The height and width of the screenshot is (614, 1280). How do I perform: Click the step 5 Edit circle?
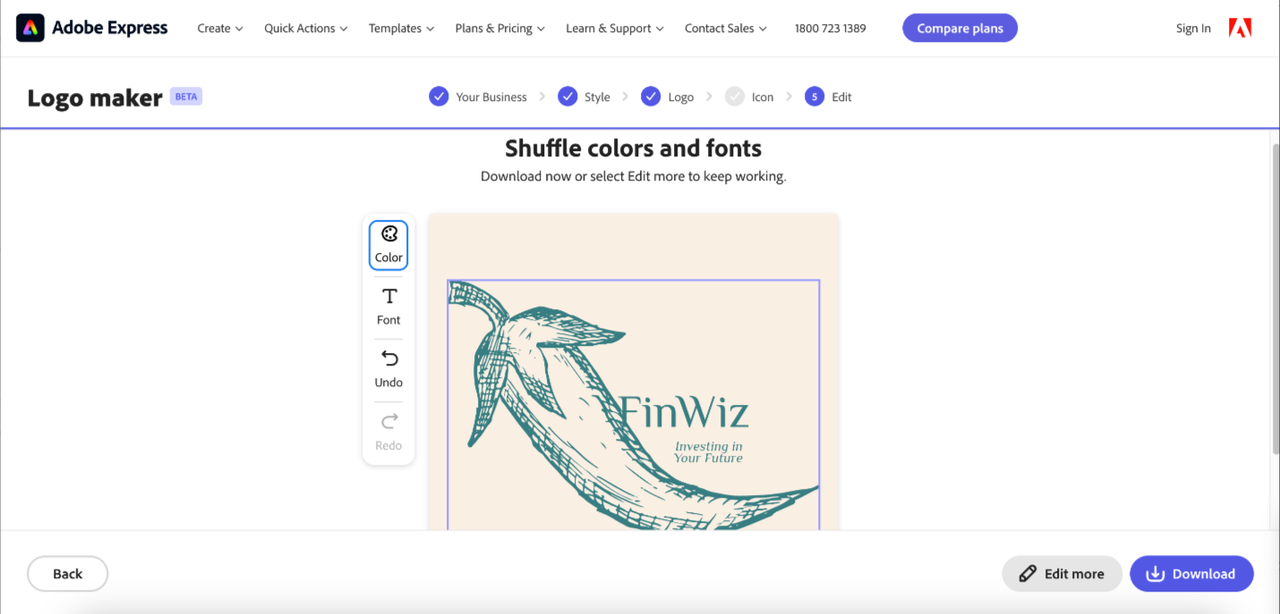(x=814, y=97)
